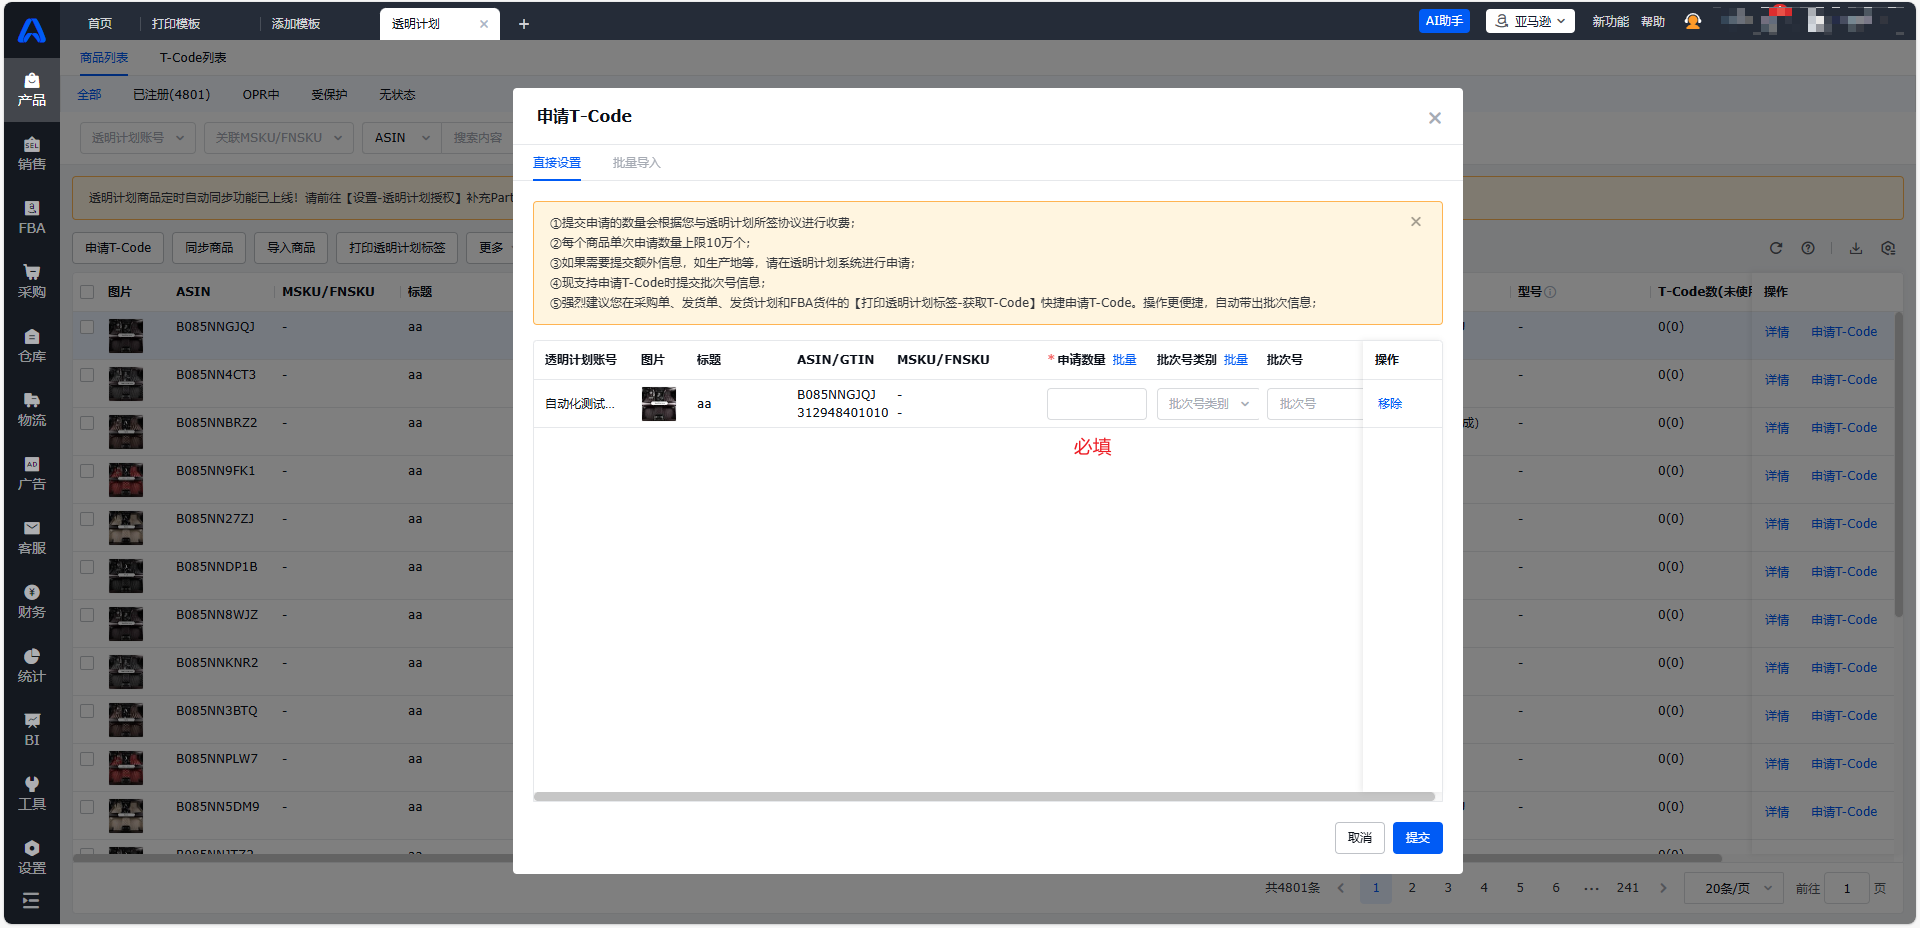Click the refresh icon above the table
Screen dimensions: 1920x928
pos(1776,248)
